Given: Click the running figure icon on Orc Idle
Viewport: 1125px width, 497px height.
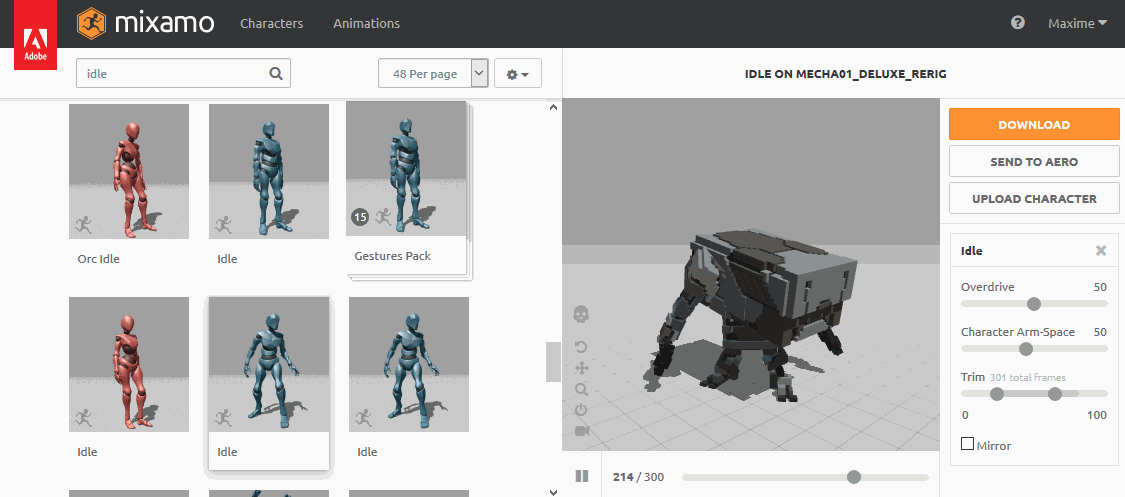Looking at the screenshot, I should tap(83, 224).
